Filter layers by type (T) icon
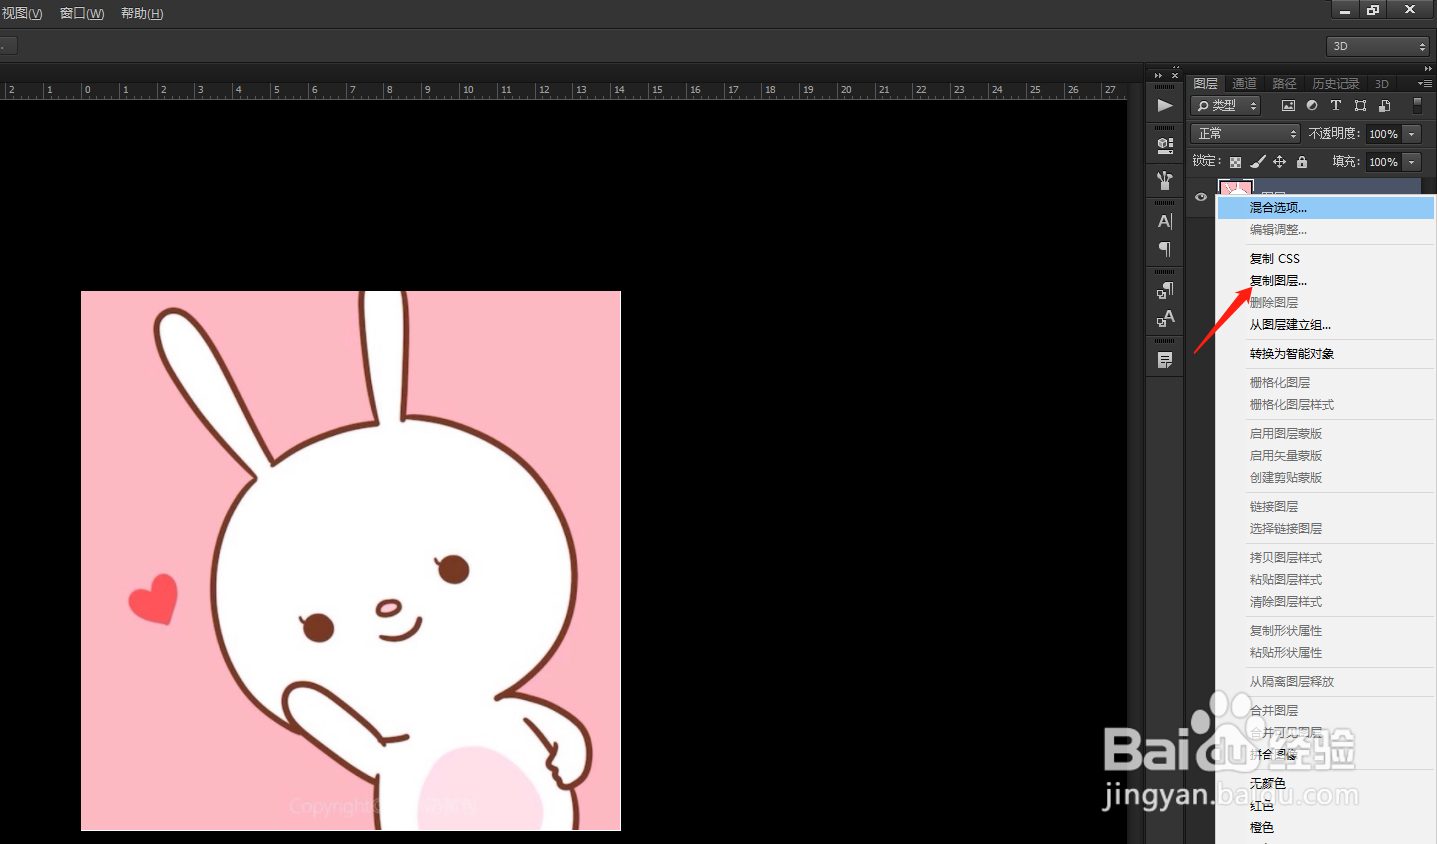Viewport: 1437px width, 844px height. pyautogui.click(x=1336, y=105)
